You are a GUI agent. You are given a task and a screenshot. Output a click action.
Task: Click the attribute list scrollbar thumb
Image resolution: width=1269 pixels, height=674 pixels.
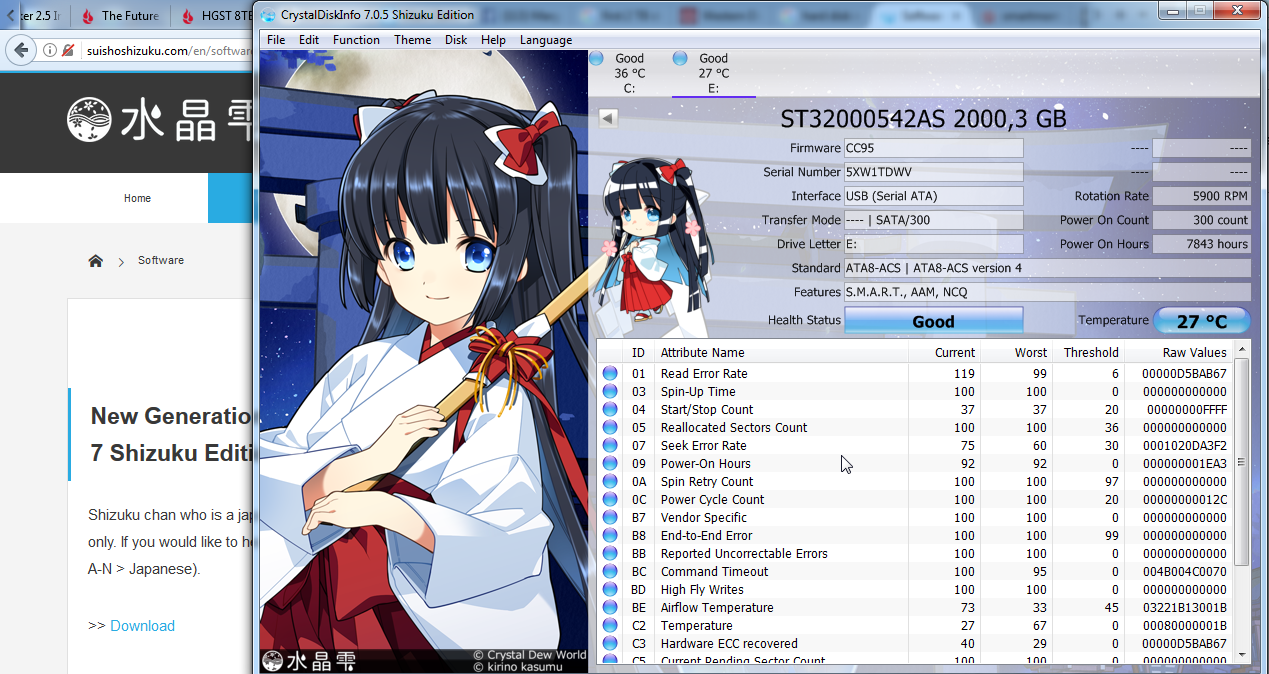click(1242, 462)
